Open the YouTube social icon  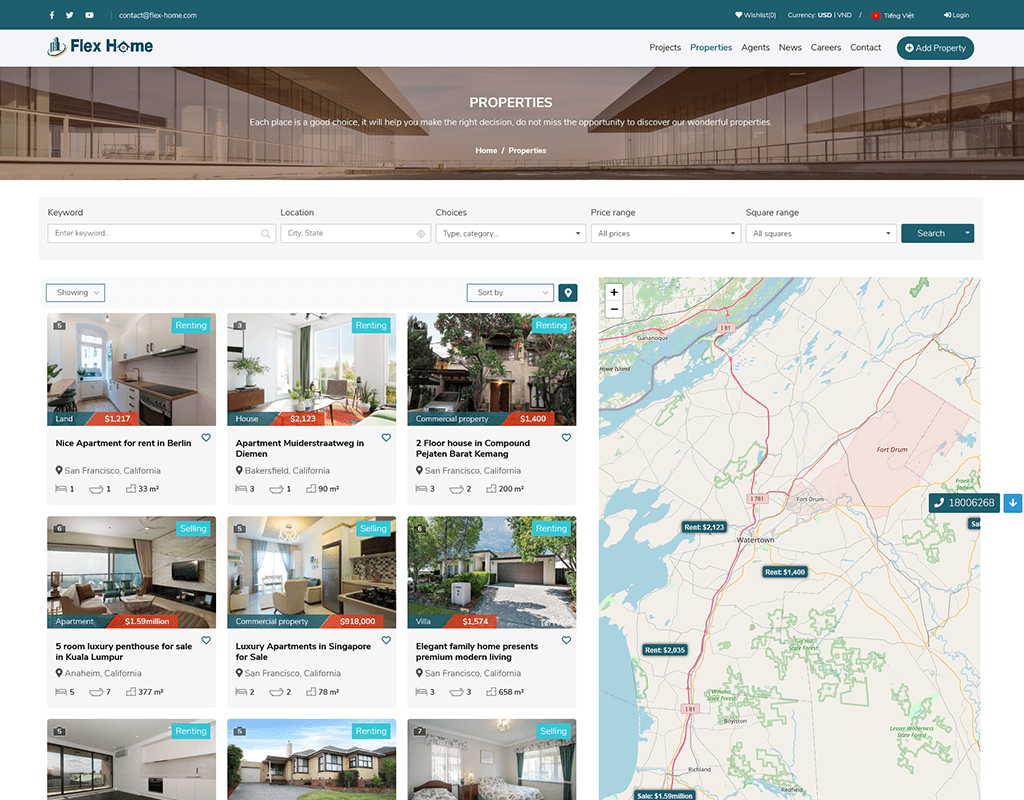(x=89, y=15)
